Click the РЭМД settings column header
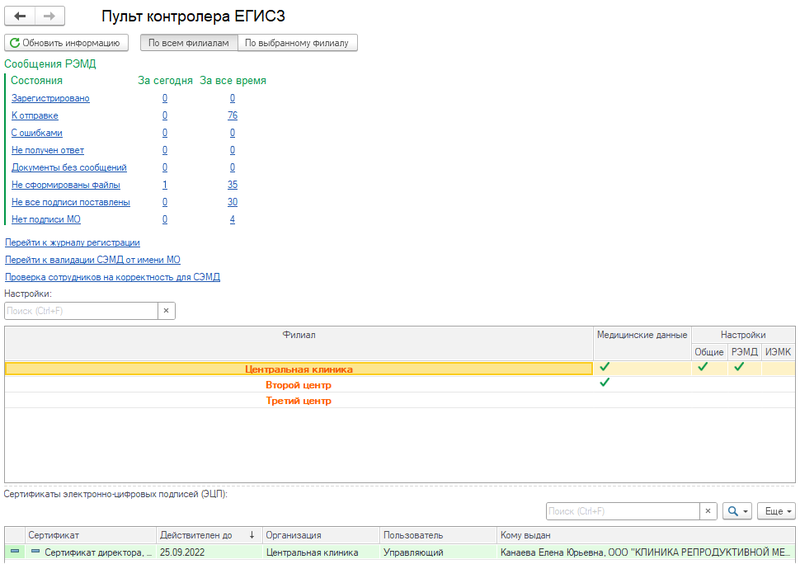 [744, 352]
